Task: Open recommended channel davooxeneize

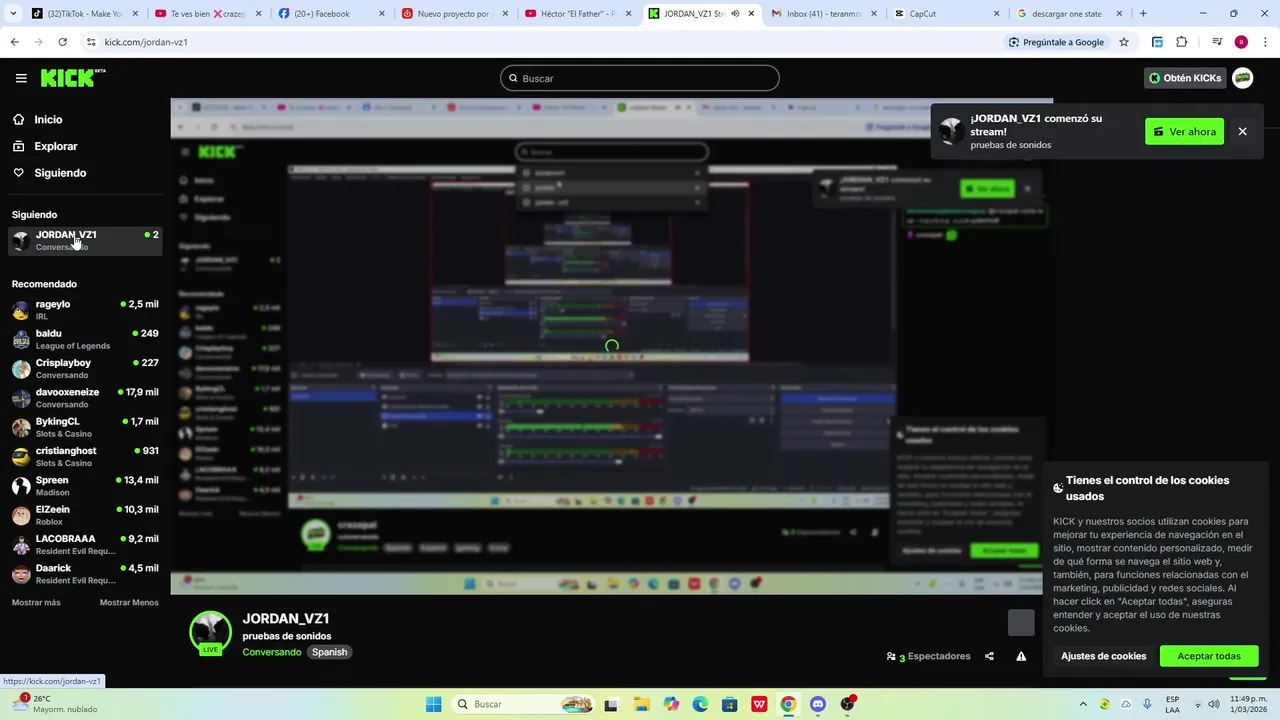Action: pyautogui.click(x=85, y=398)
